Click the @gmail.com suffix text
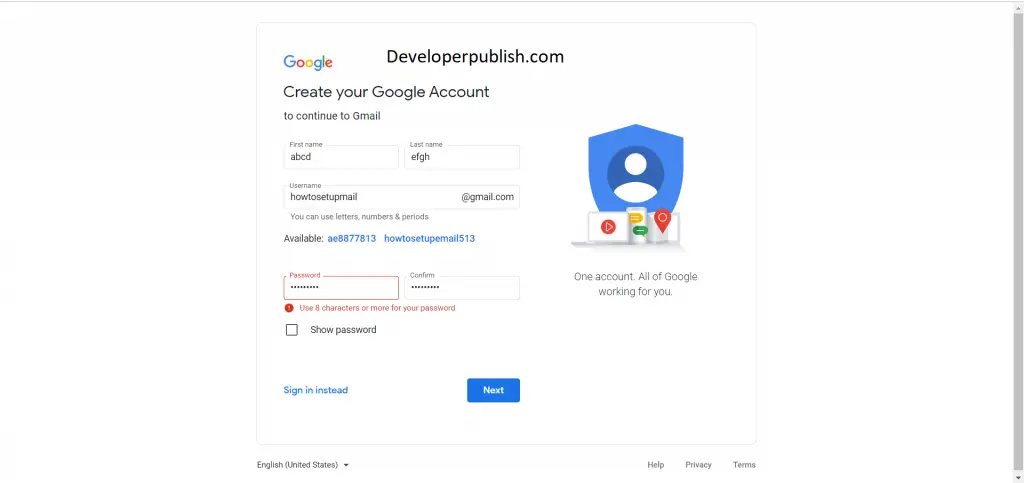 [487, 197]
